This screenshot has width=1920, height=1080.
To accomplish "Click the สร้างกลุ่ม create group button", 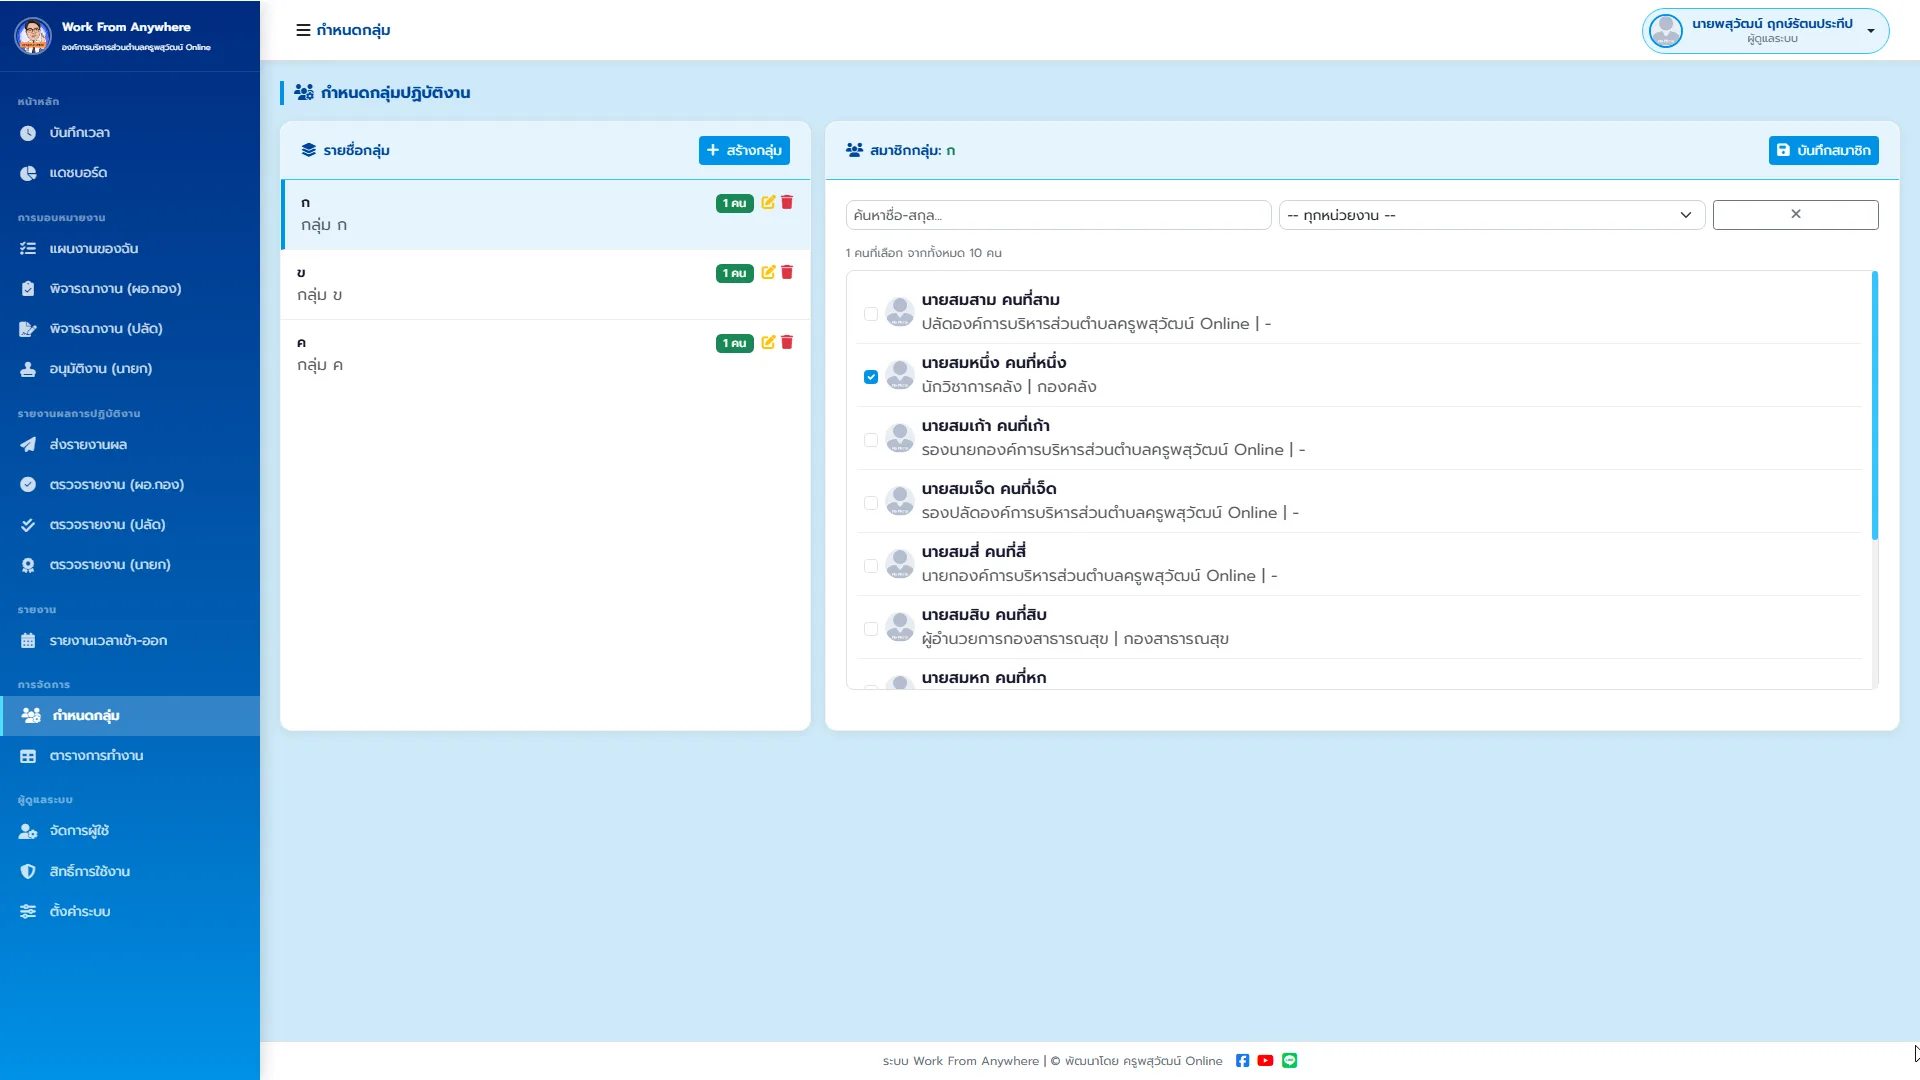I will (x=744, y=150).
